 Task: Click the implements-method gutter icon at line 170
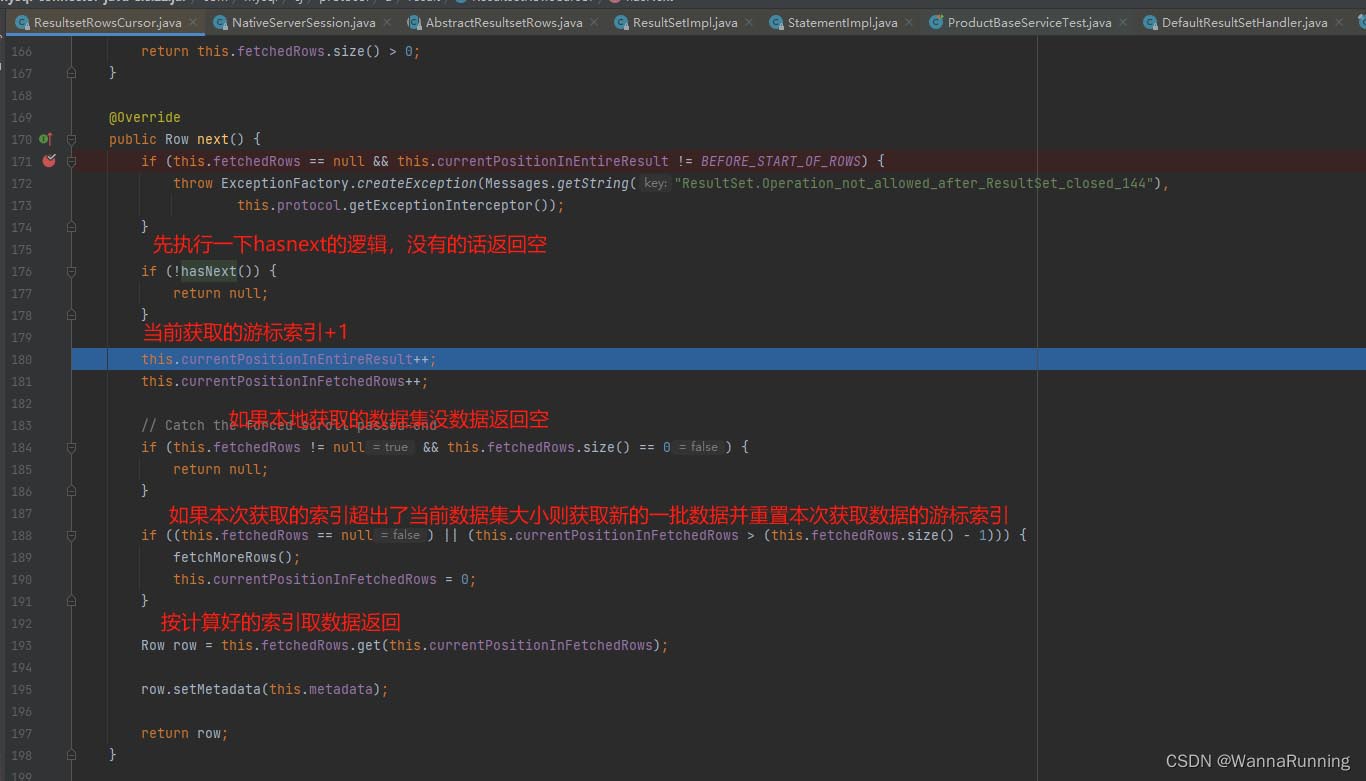coord(47,139)
